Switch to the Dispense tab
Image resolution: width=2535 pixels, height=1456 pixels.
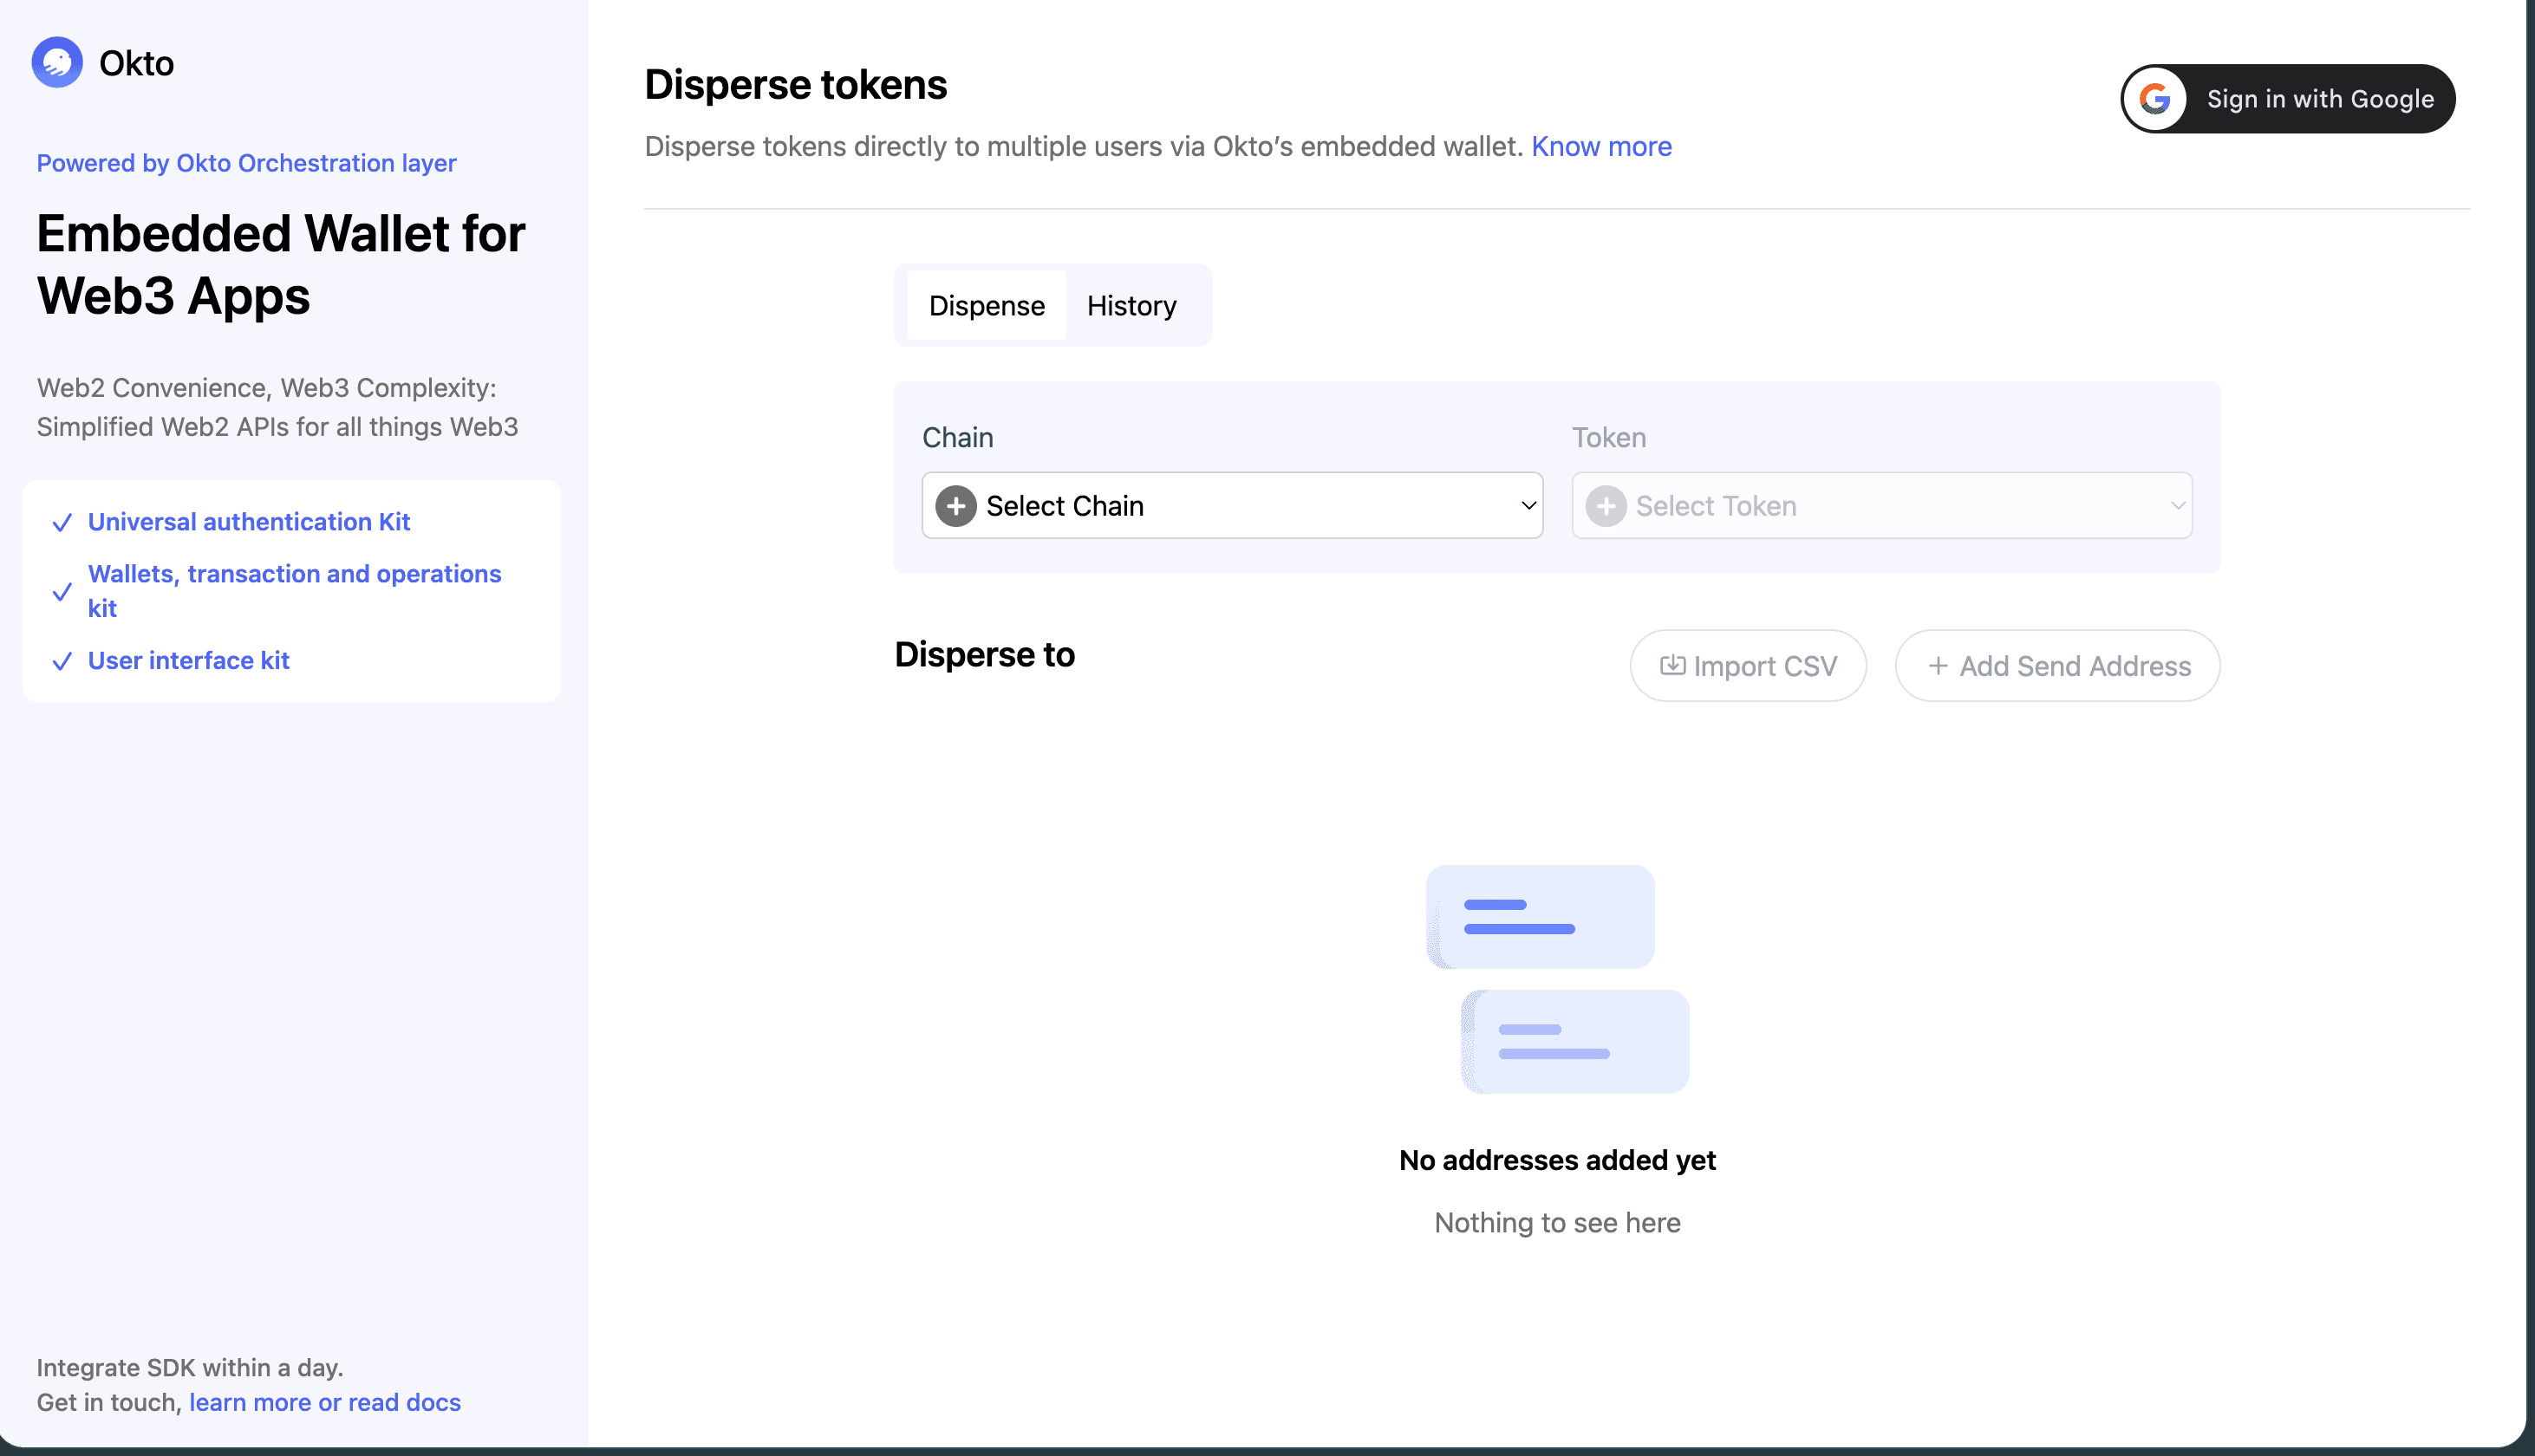(x=987, y=305)
